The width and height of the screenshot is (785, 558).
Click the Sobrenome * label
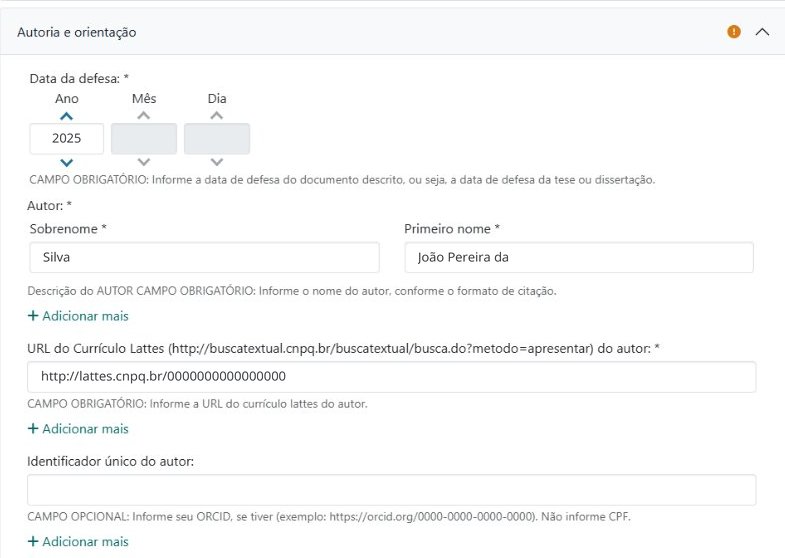click(x=68, y=229)
